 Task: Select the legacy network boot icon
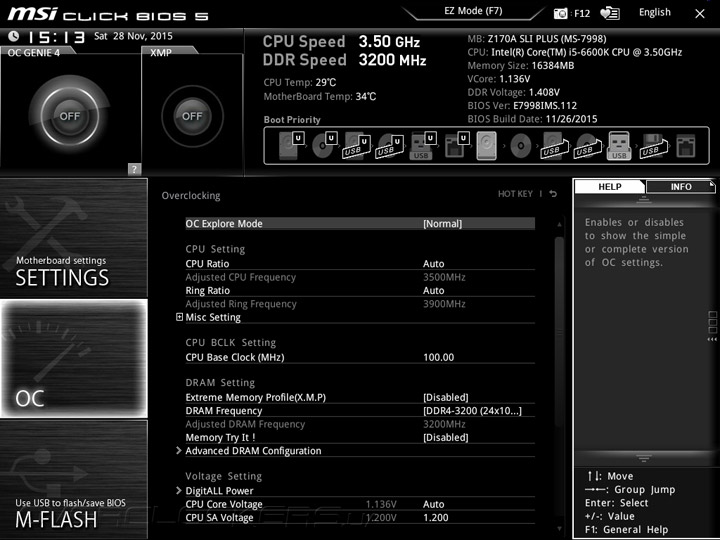coord(686,146)
